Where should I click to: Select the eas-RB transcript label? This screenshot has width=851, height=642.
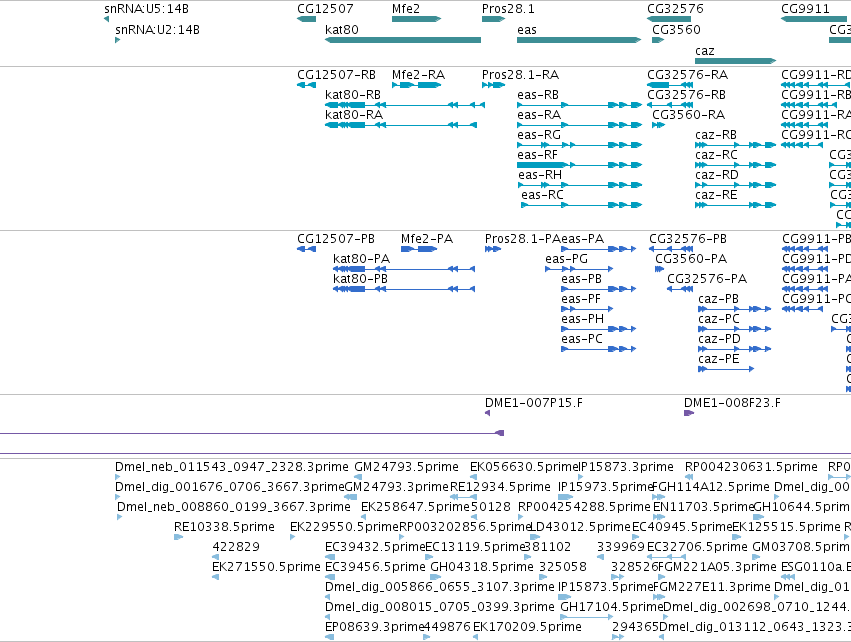538,94
